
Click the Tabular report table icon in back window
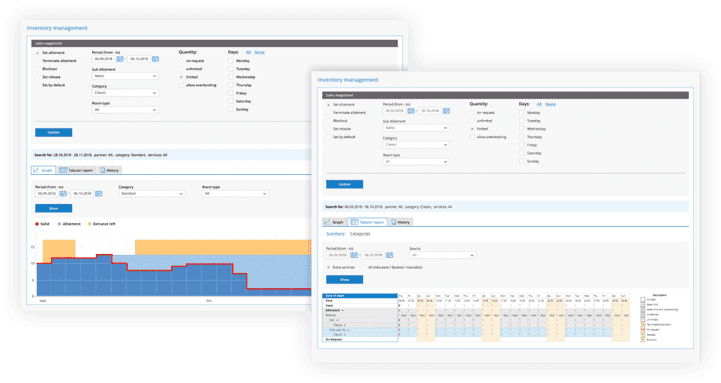click(63, 170)
